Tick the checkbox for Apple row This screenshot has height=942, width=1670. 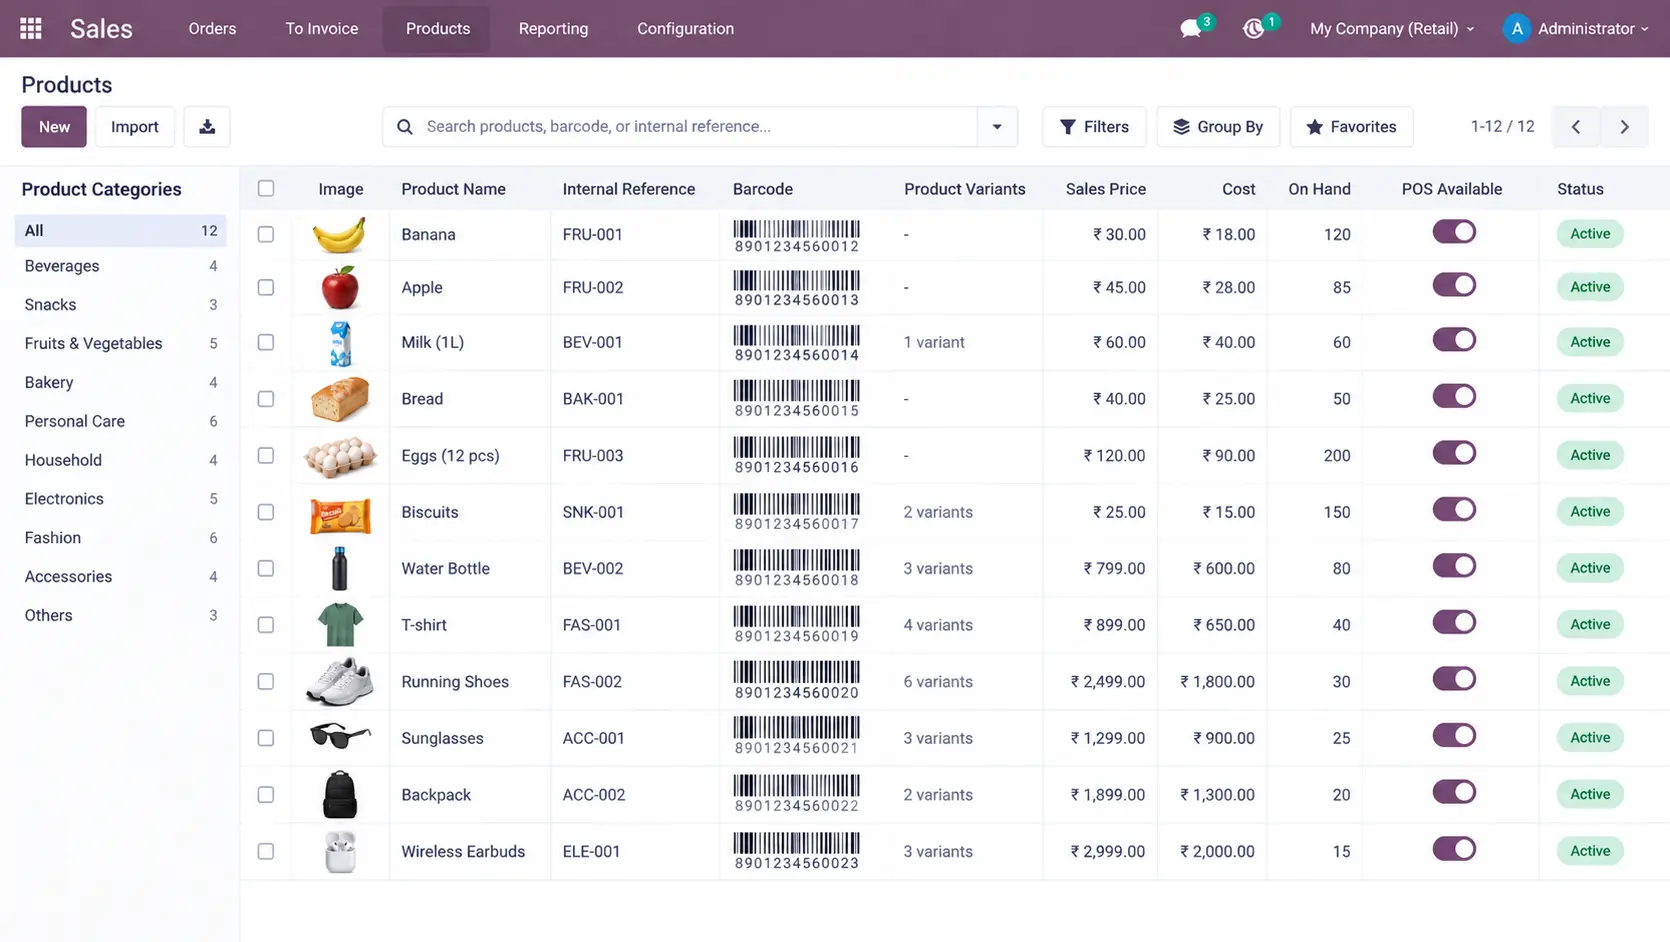(266, 288)
